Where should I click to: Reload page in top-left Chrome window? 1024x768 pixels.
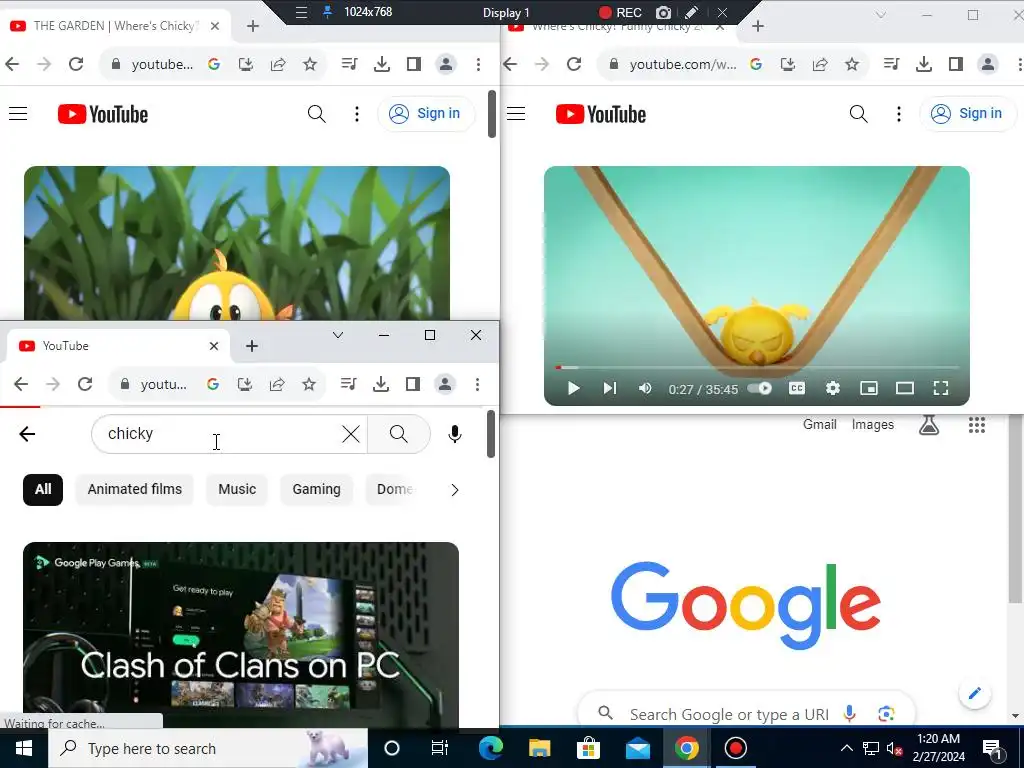click(76, 64)
